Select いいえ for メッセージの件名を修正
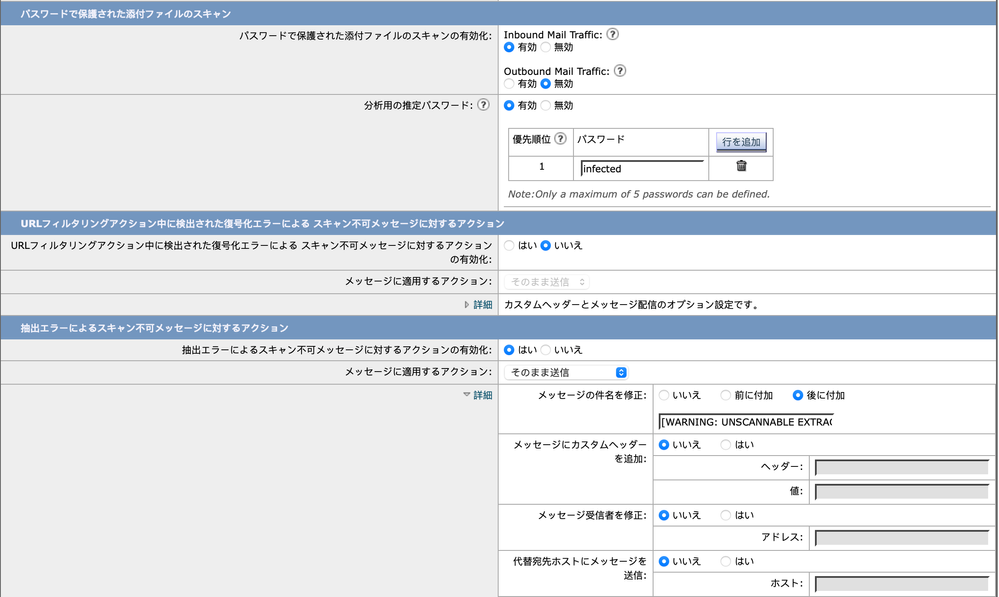The width and height of the screenshot is (999, 597). click(664, 395)
